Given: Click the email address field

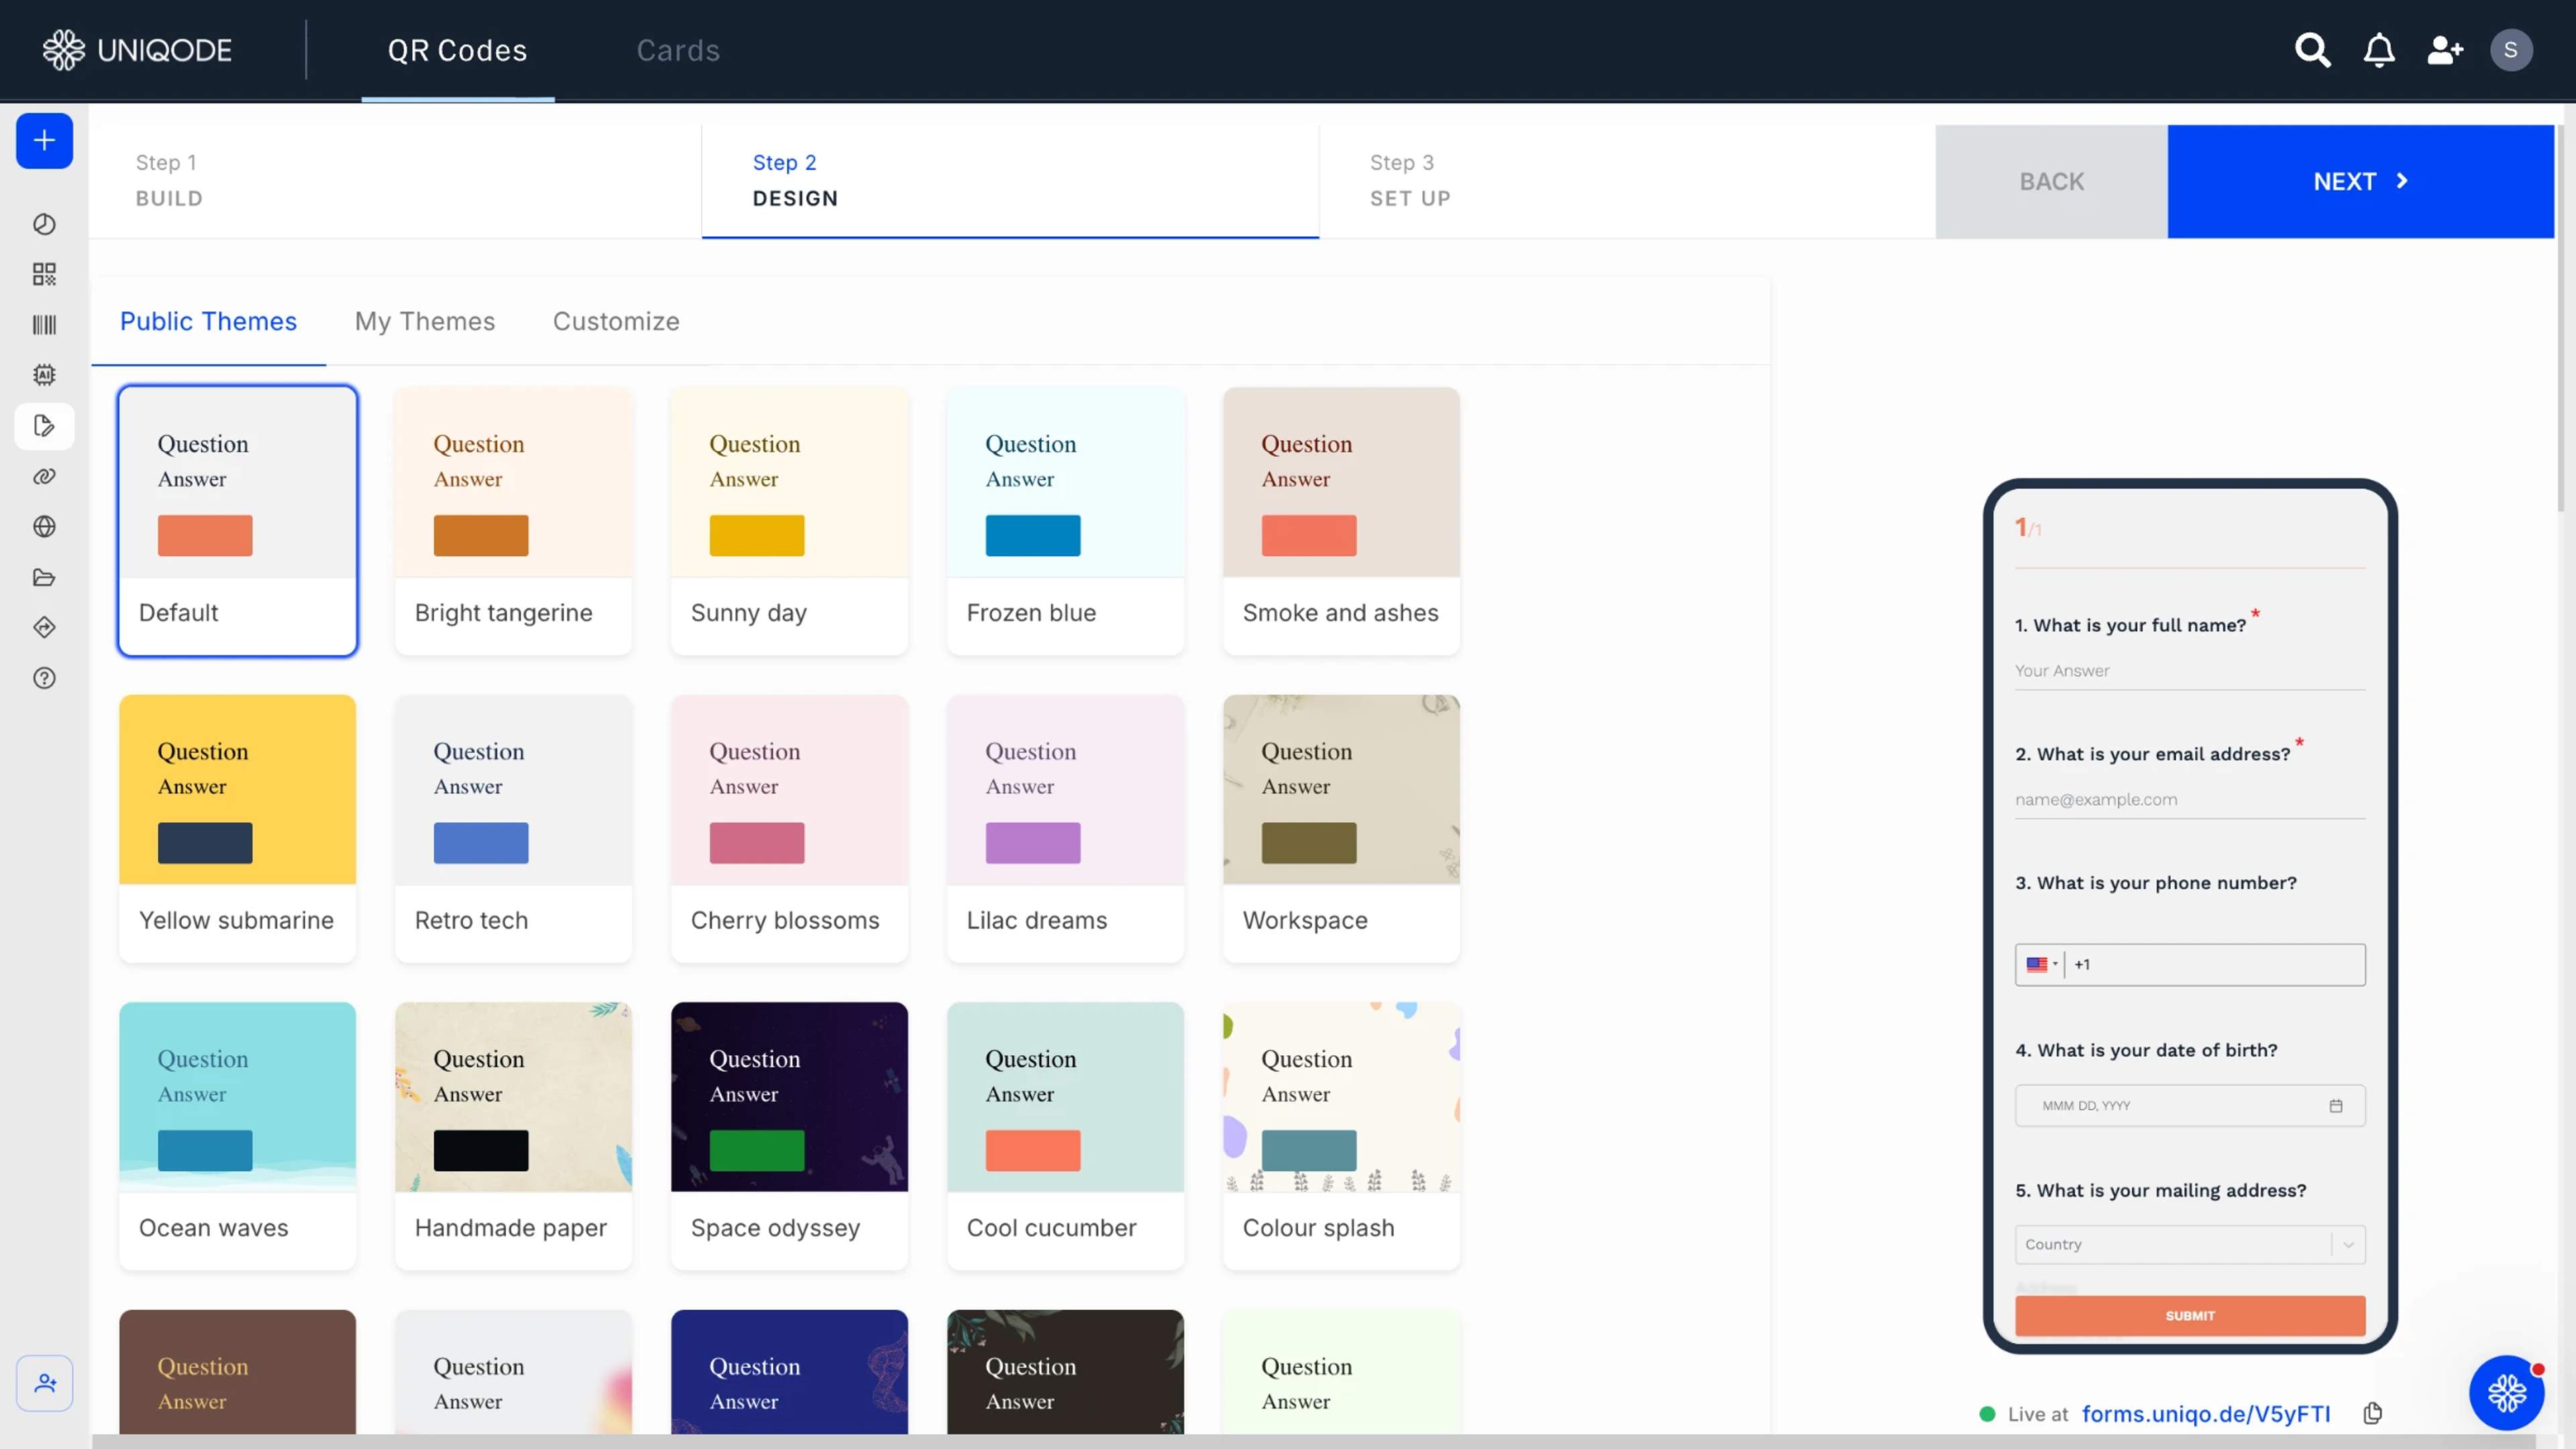Looking at the screenshot, I should (2190, 800).
